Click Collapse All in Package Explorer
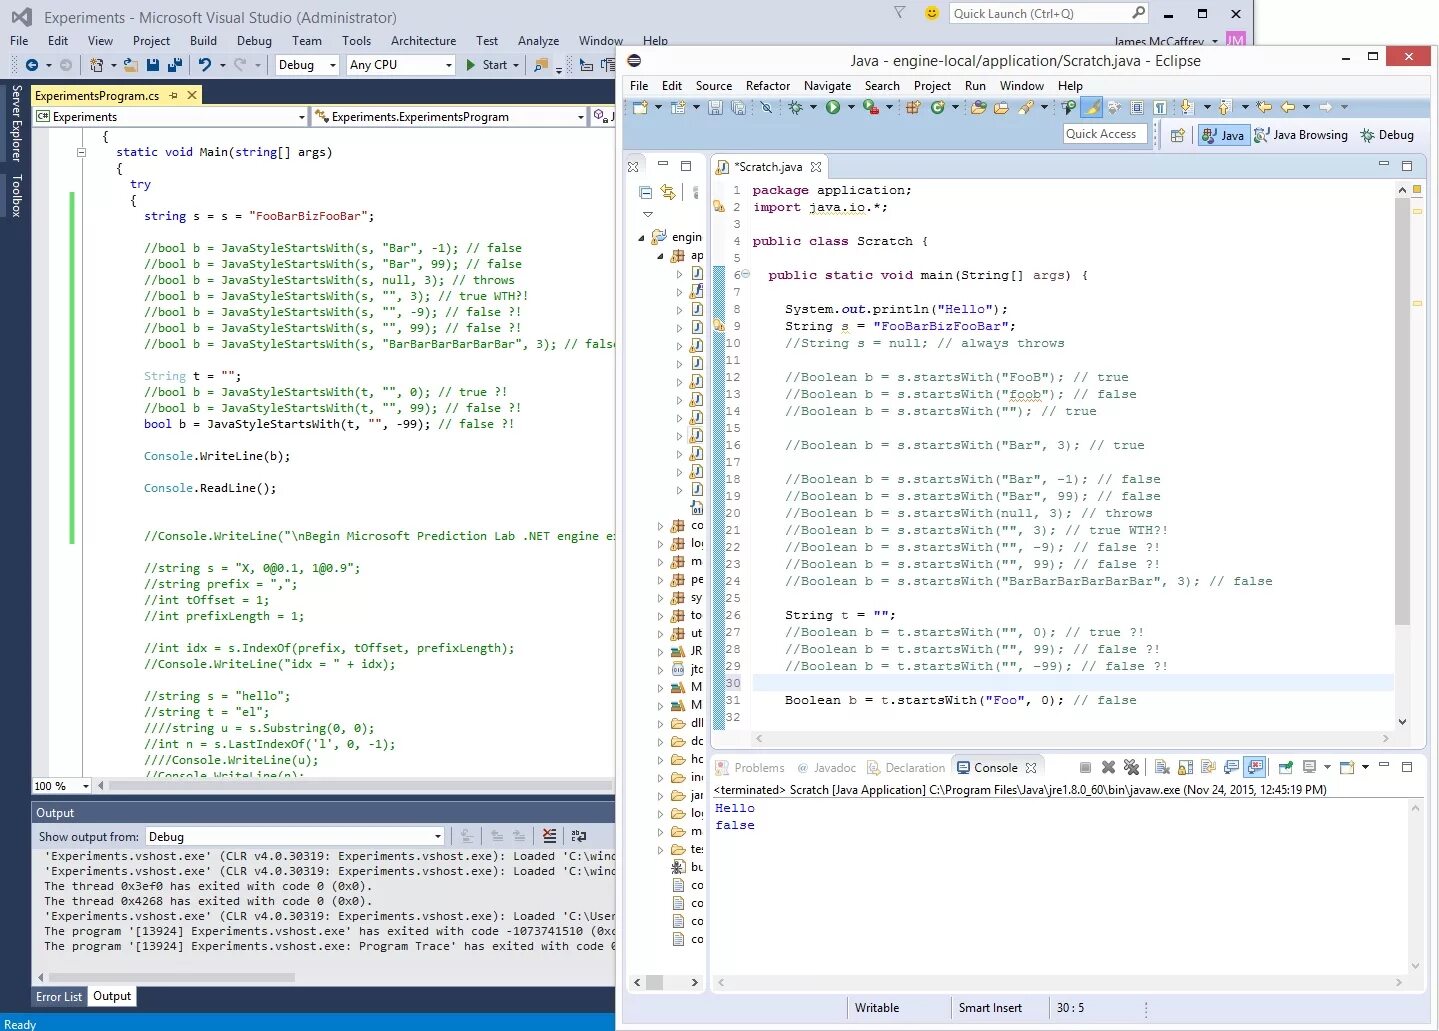The height and width of the screenshot is (1031, 1439). click(x=645, y=192)
